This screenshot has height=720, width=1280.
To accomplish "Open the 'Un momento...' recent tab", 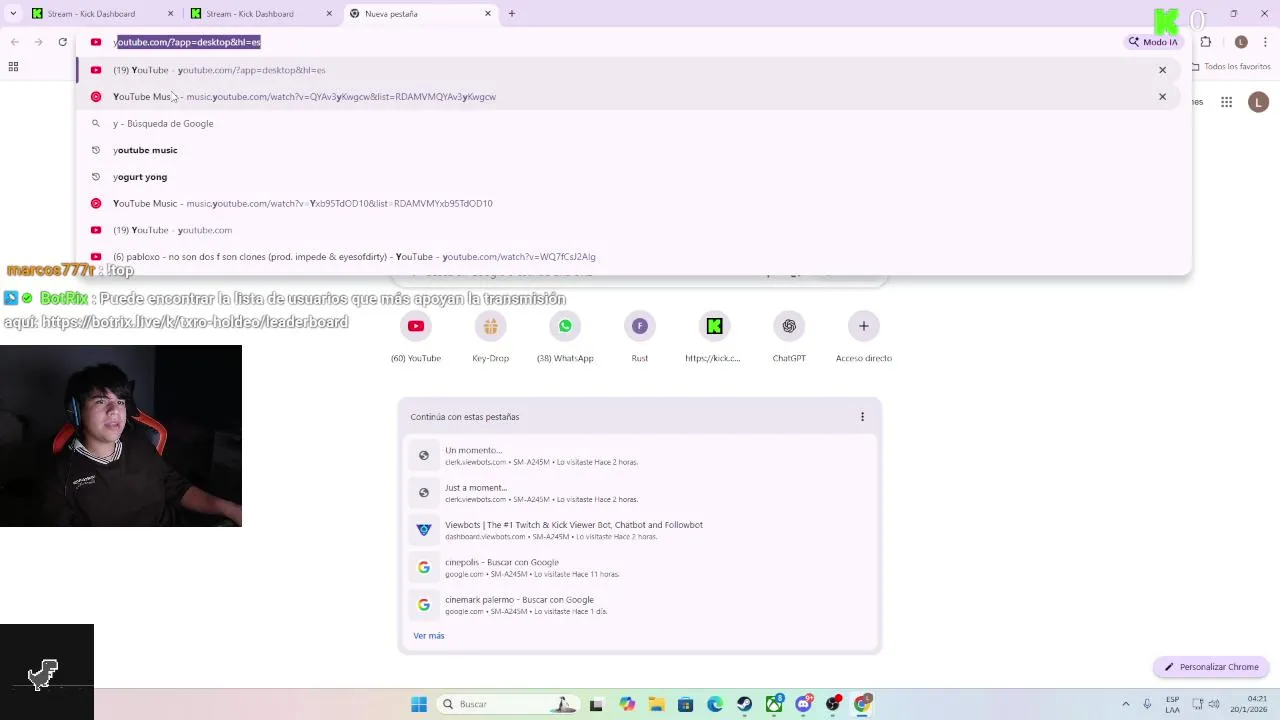I will click(640, 456).
